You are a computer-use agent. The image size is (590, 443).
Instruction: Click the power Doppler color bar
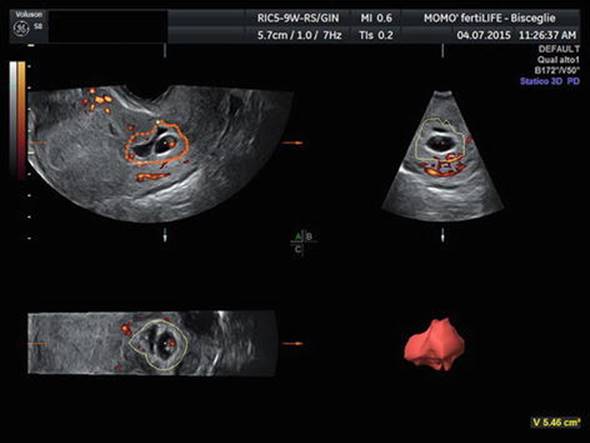pyautogui.click(x=21, y=119)
